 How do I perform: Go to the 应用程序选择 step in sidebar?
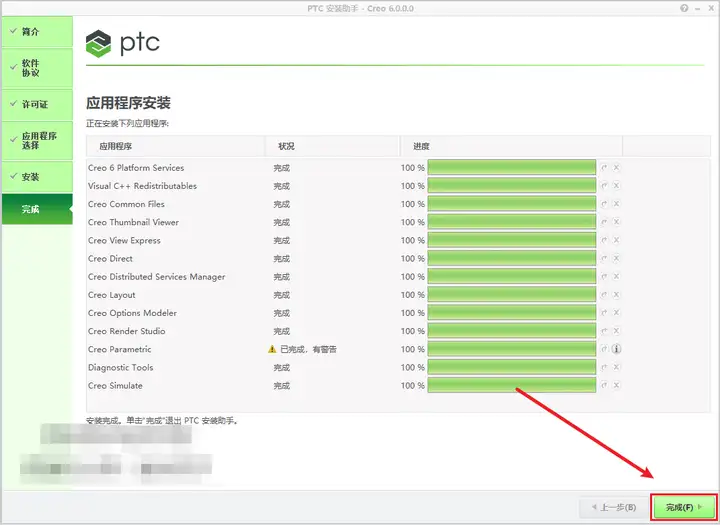coord(37,141)
